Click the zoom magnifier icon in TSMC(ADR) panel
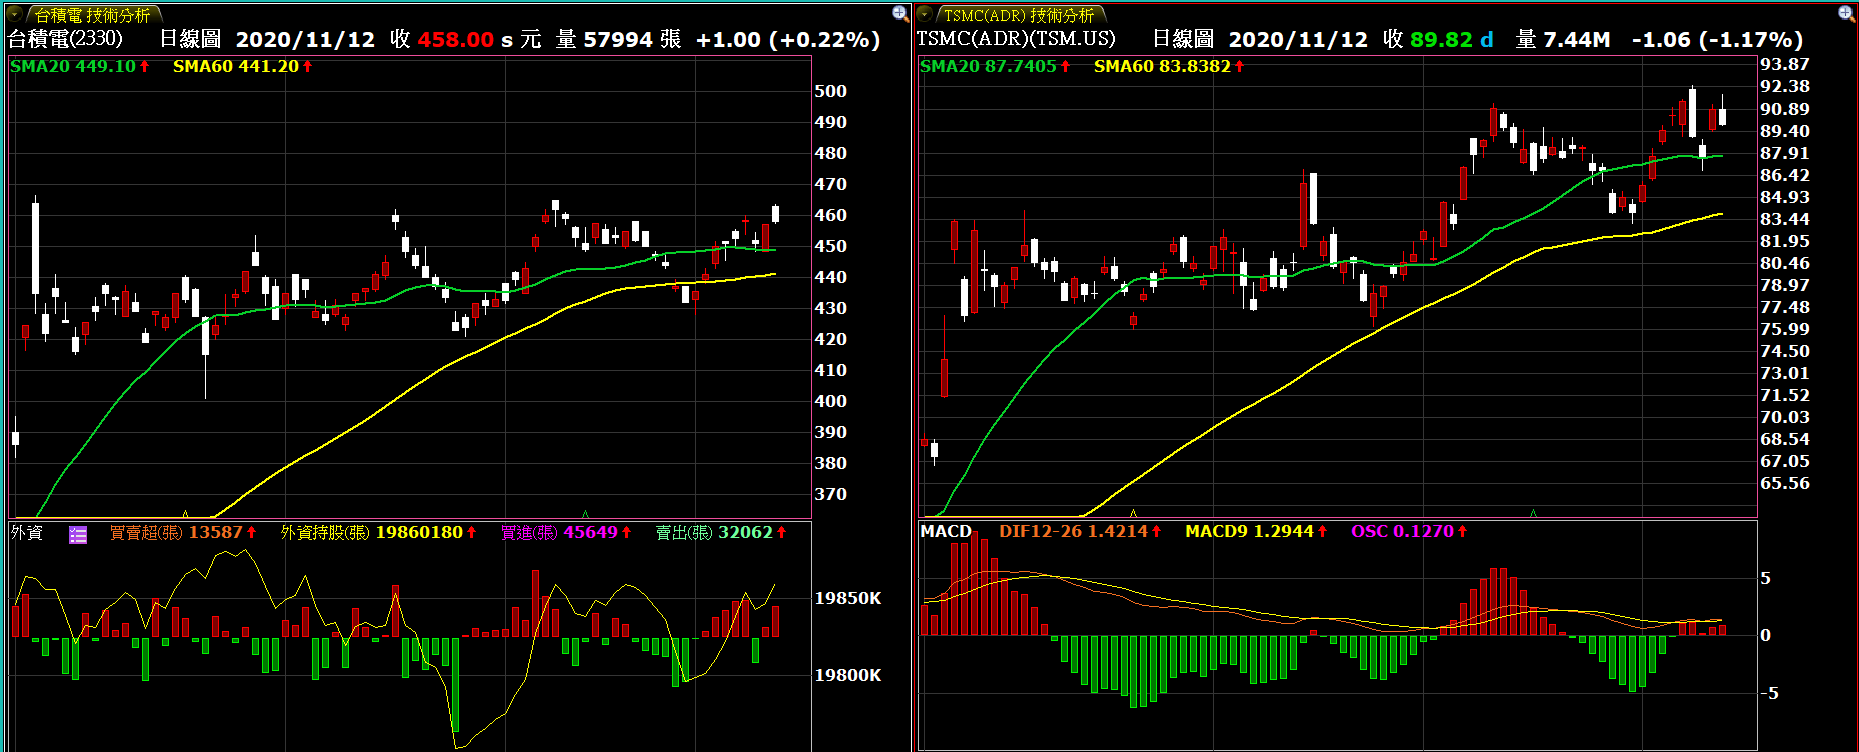Screen dimensions: 1859x752 pos(1845,13)
